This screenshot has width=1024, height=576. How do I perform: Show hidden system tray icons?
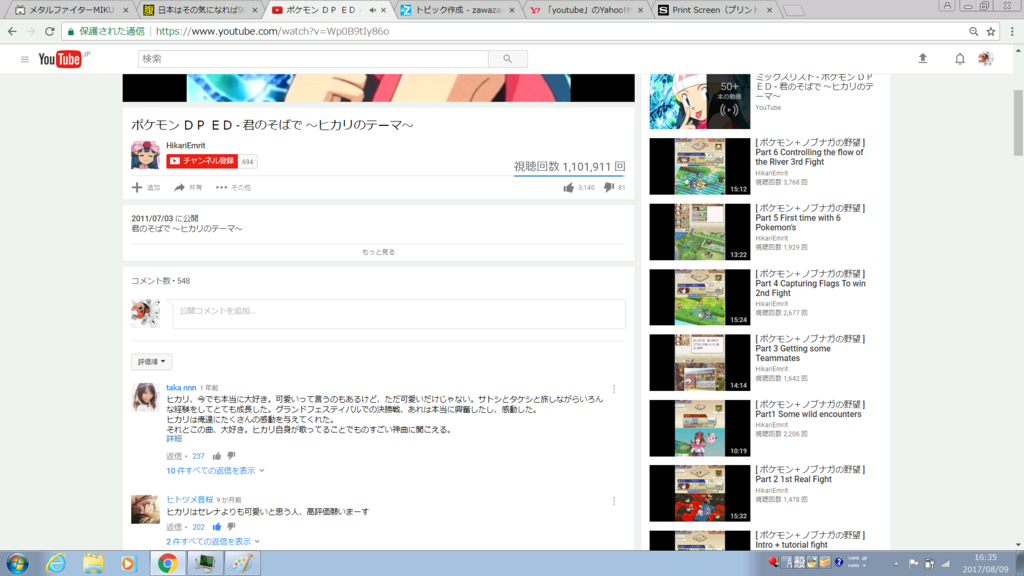pos(896,563)
